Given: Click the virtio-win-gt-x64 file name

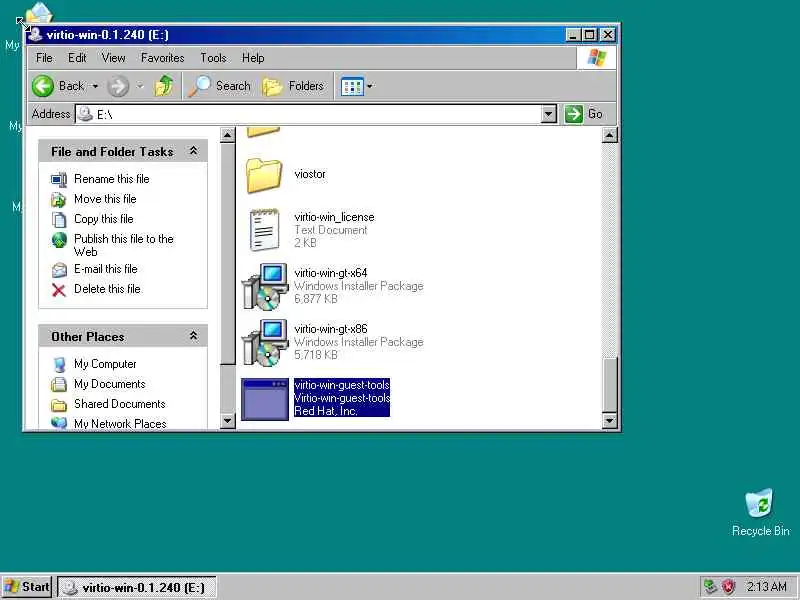Looking at the screenshot, I should click(331, 272).
